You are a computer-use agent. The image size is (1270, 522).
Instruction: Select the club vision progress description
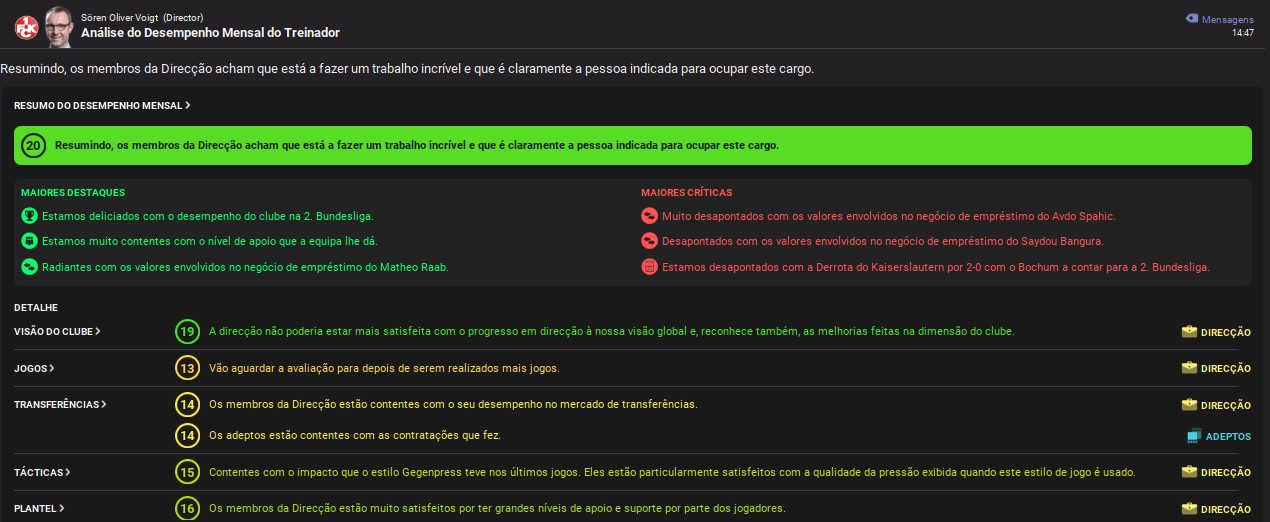pos(611,331)
